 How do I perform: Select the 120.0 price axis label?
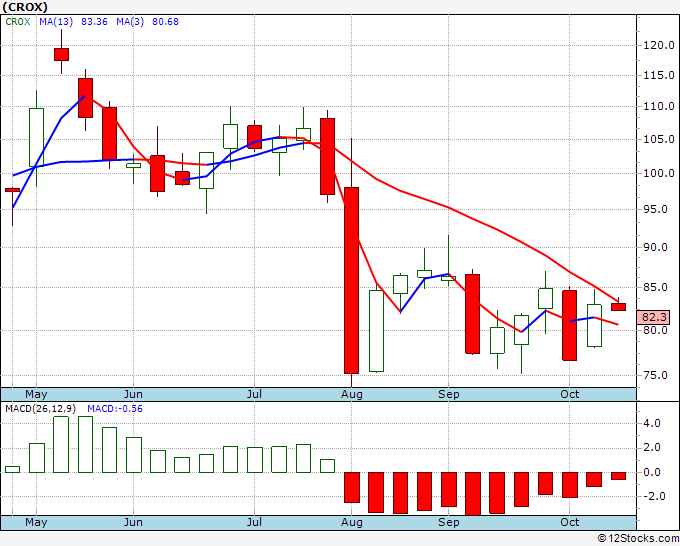pyautogui.click(x=659, y=45)
